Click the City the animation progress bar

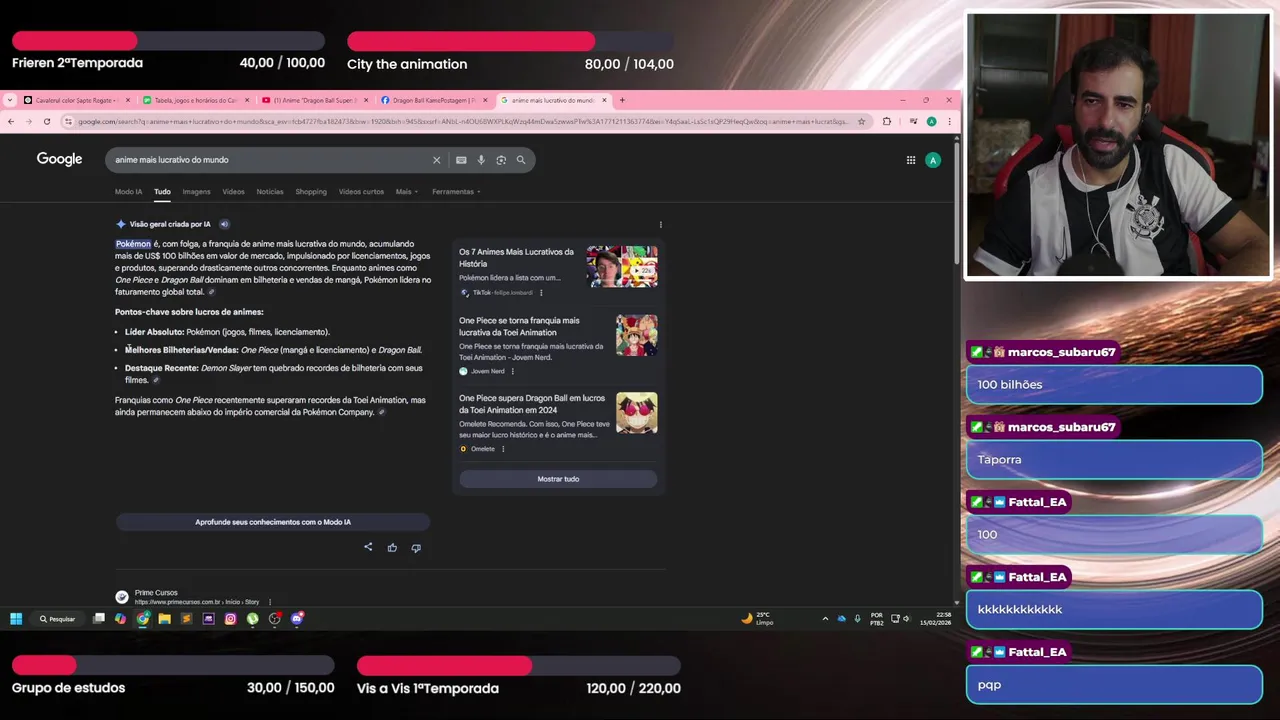tap(510, 41)
